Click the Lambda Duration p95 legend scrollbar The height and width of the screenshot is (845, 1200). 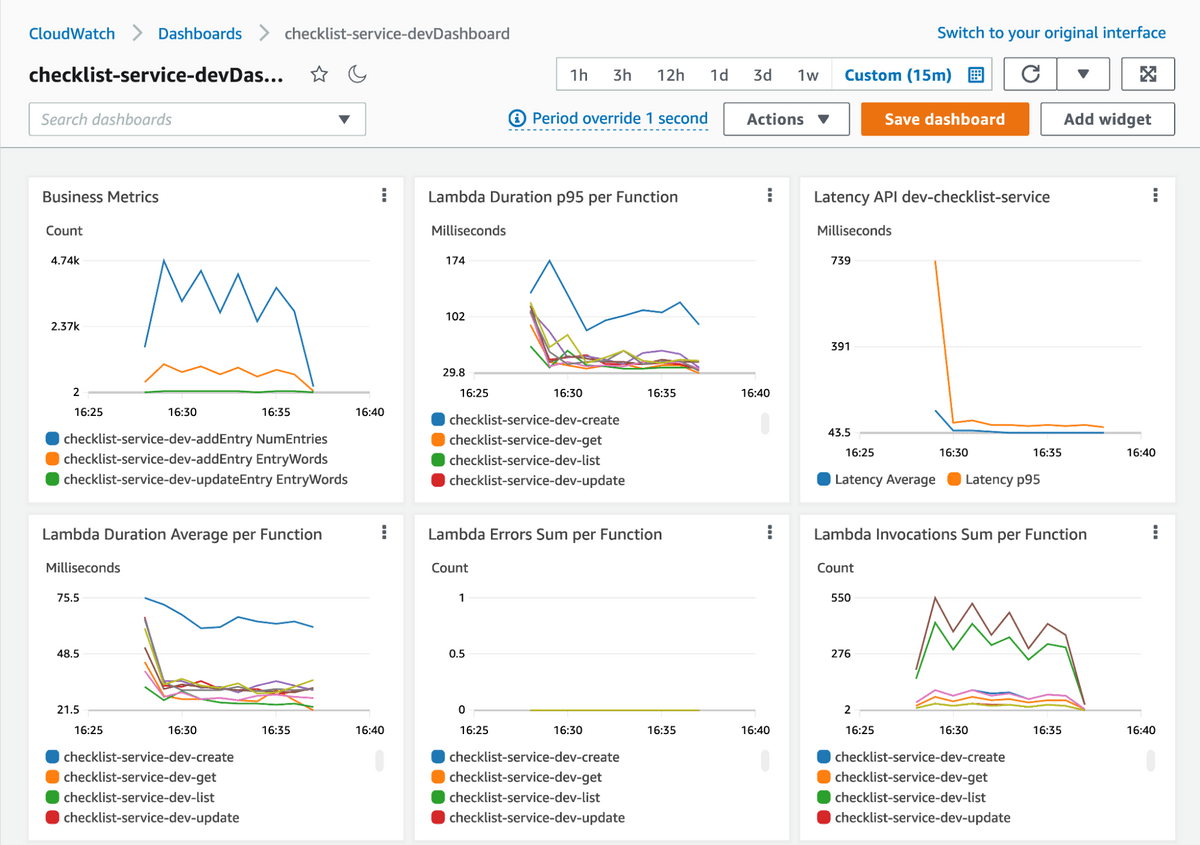[765, 423]
